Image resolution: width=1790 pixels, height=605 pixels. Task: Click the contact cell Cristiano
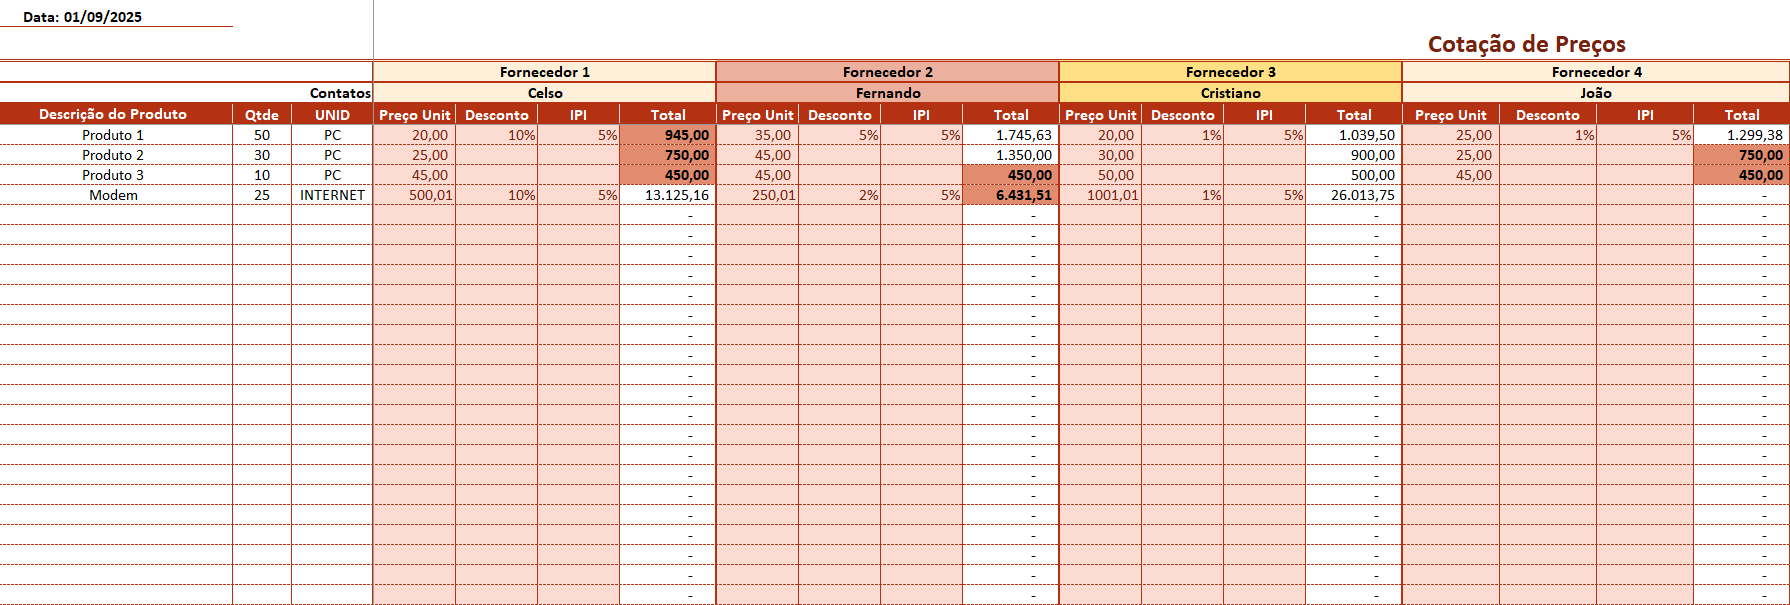click(x=1230, y=93)
